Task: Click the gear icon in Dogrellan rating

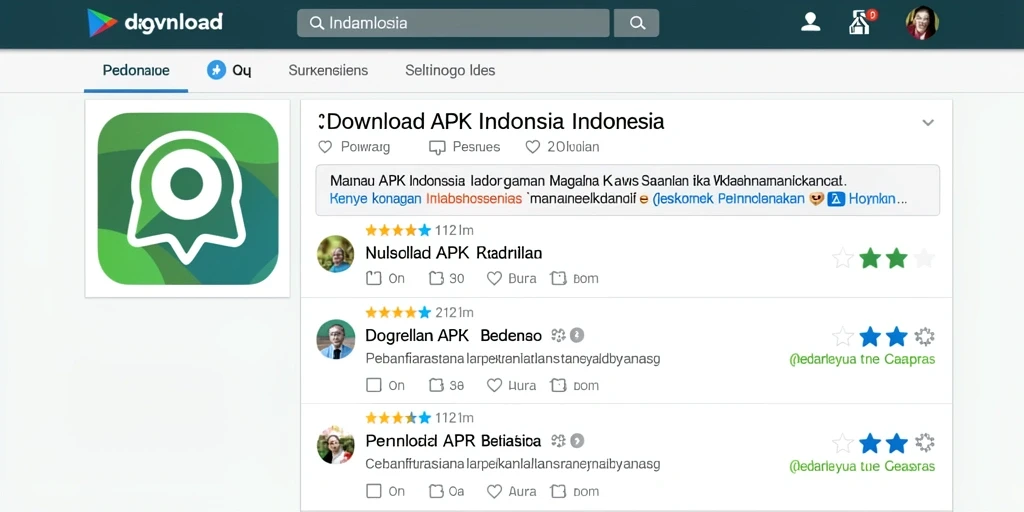Action: click(924, 337)
